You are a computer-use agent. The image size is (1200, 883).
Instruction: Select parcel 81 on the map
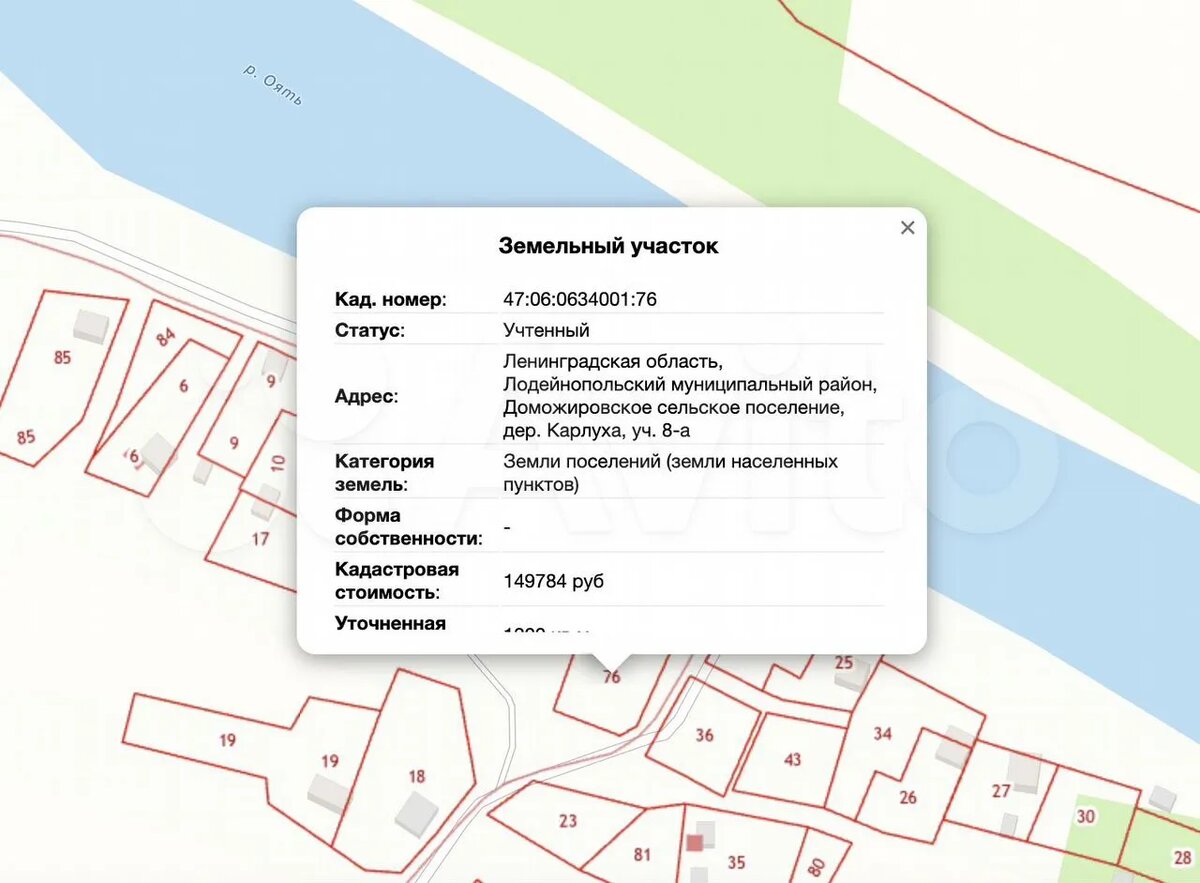[642, 855]
